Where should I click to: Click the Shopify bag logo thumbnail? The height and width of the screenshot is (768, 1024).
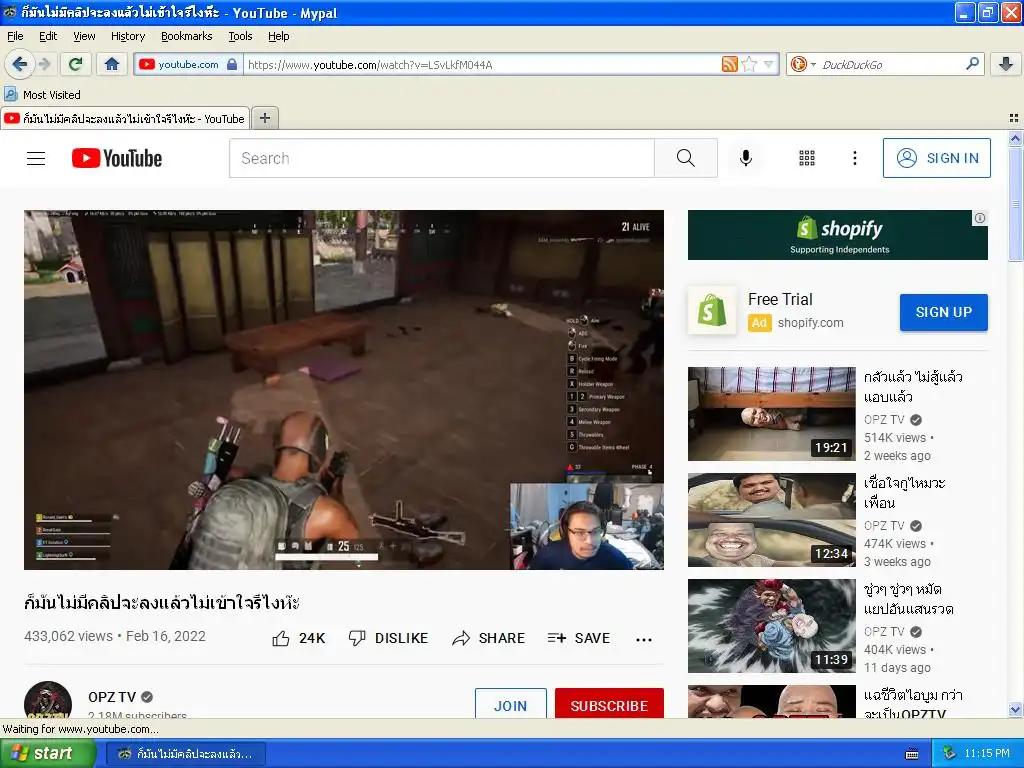(712, 310)
